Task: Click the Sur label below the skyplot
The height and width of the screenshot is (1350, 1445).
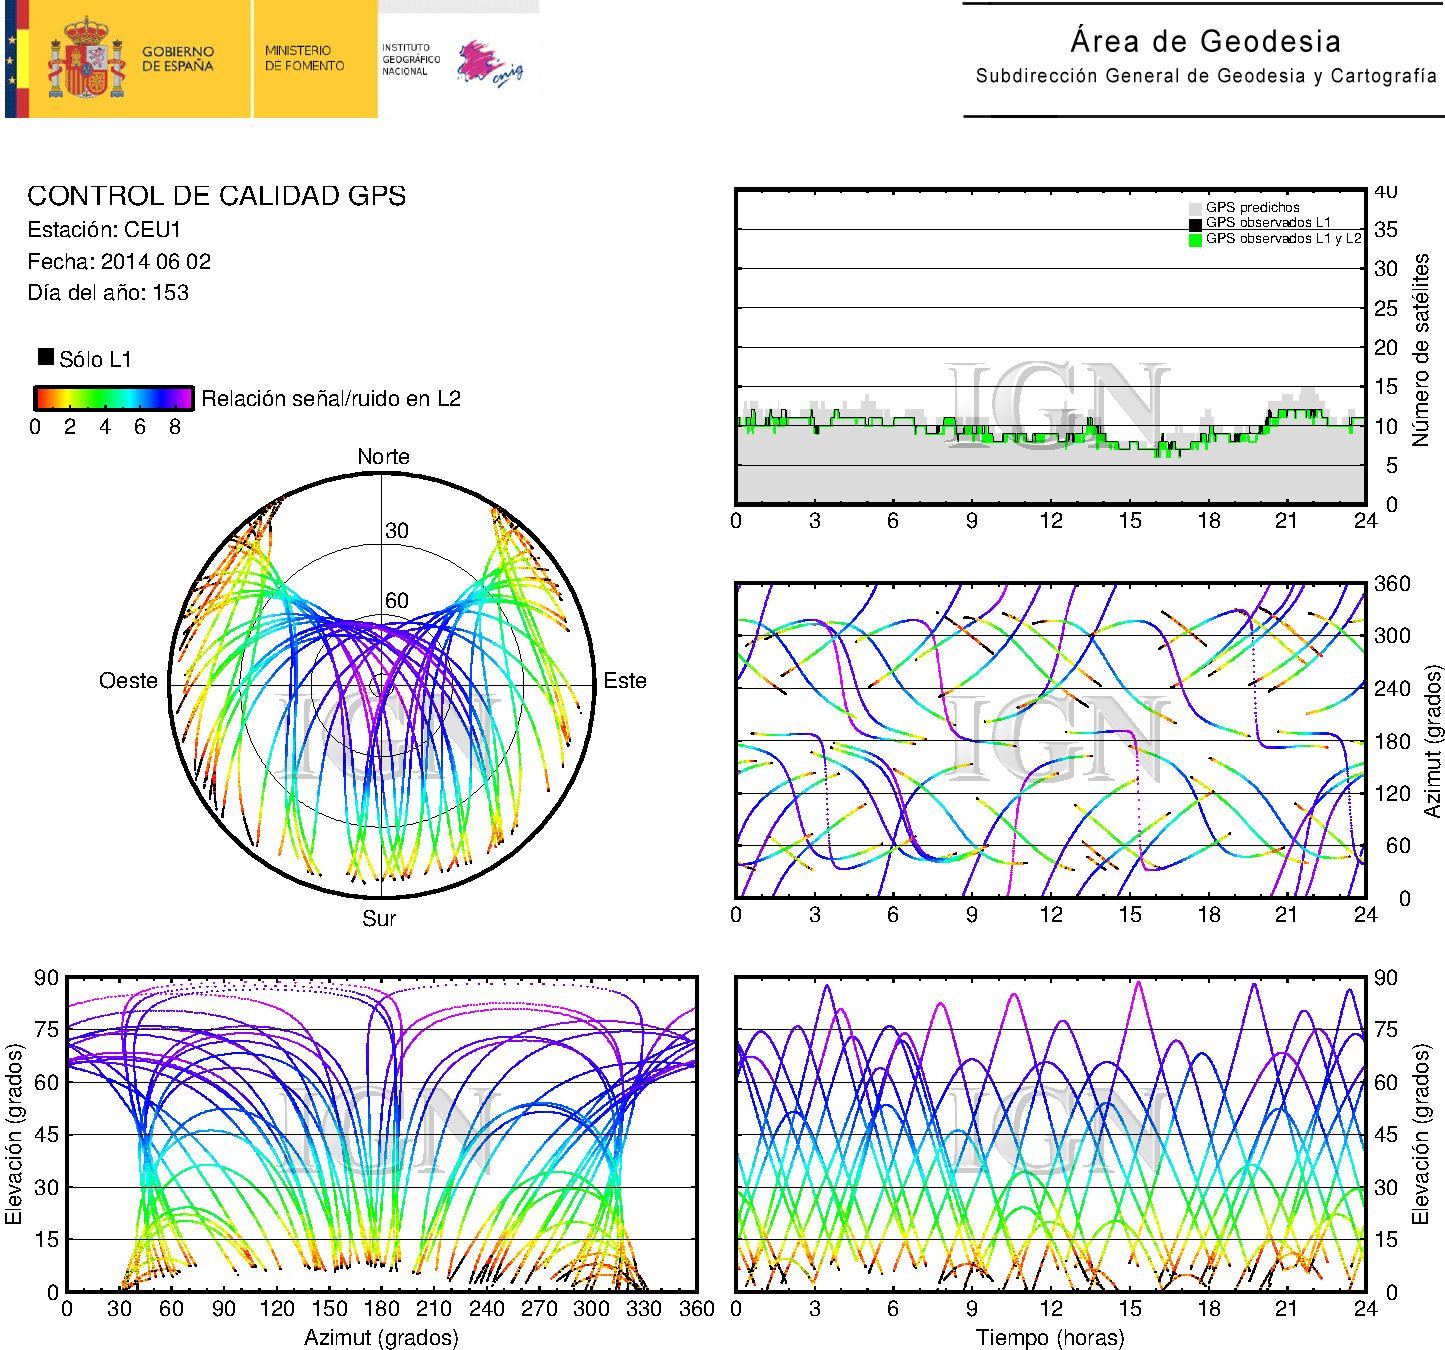Action: point(379,918)
